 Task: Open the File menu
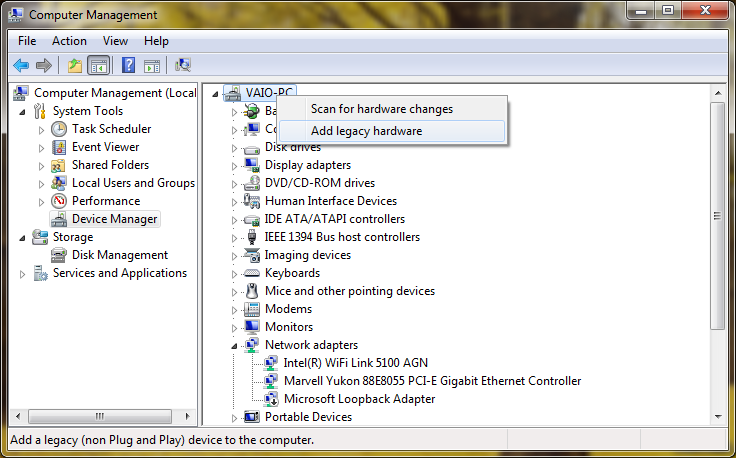27,41
